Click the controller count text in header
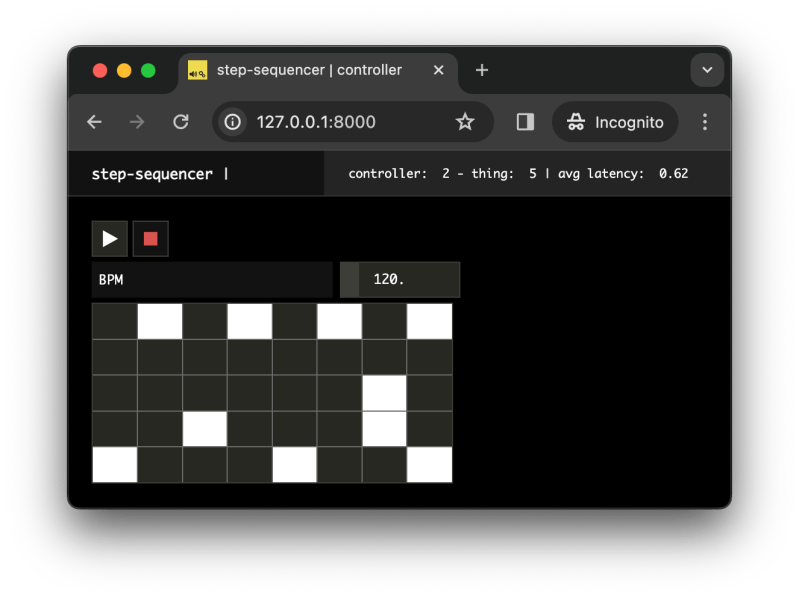Viewport: 799px width, 598px height. click(x=399, y=174)
